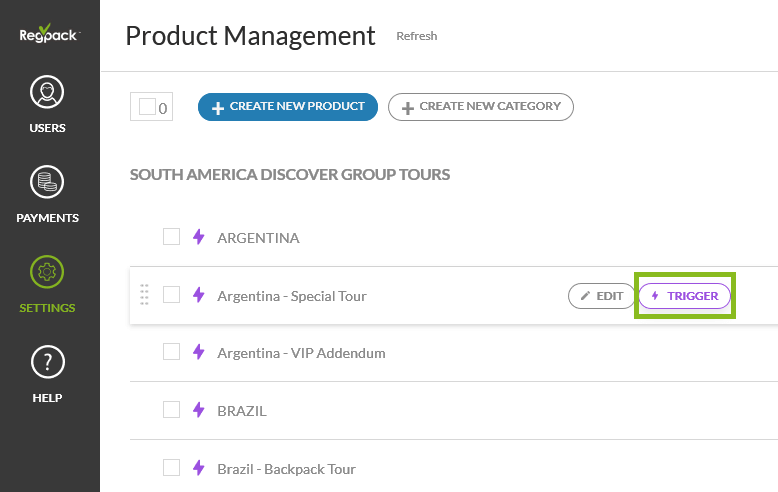
Task: Click the Regpack logo
Action: [x=49, y=33]
